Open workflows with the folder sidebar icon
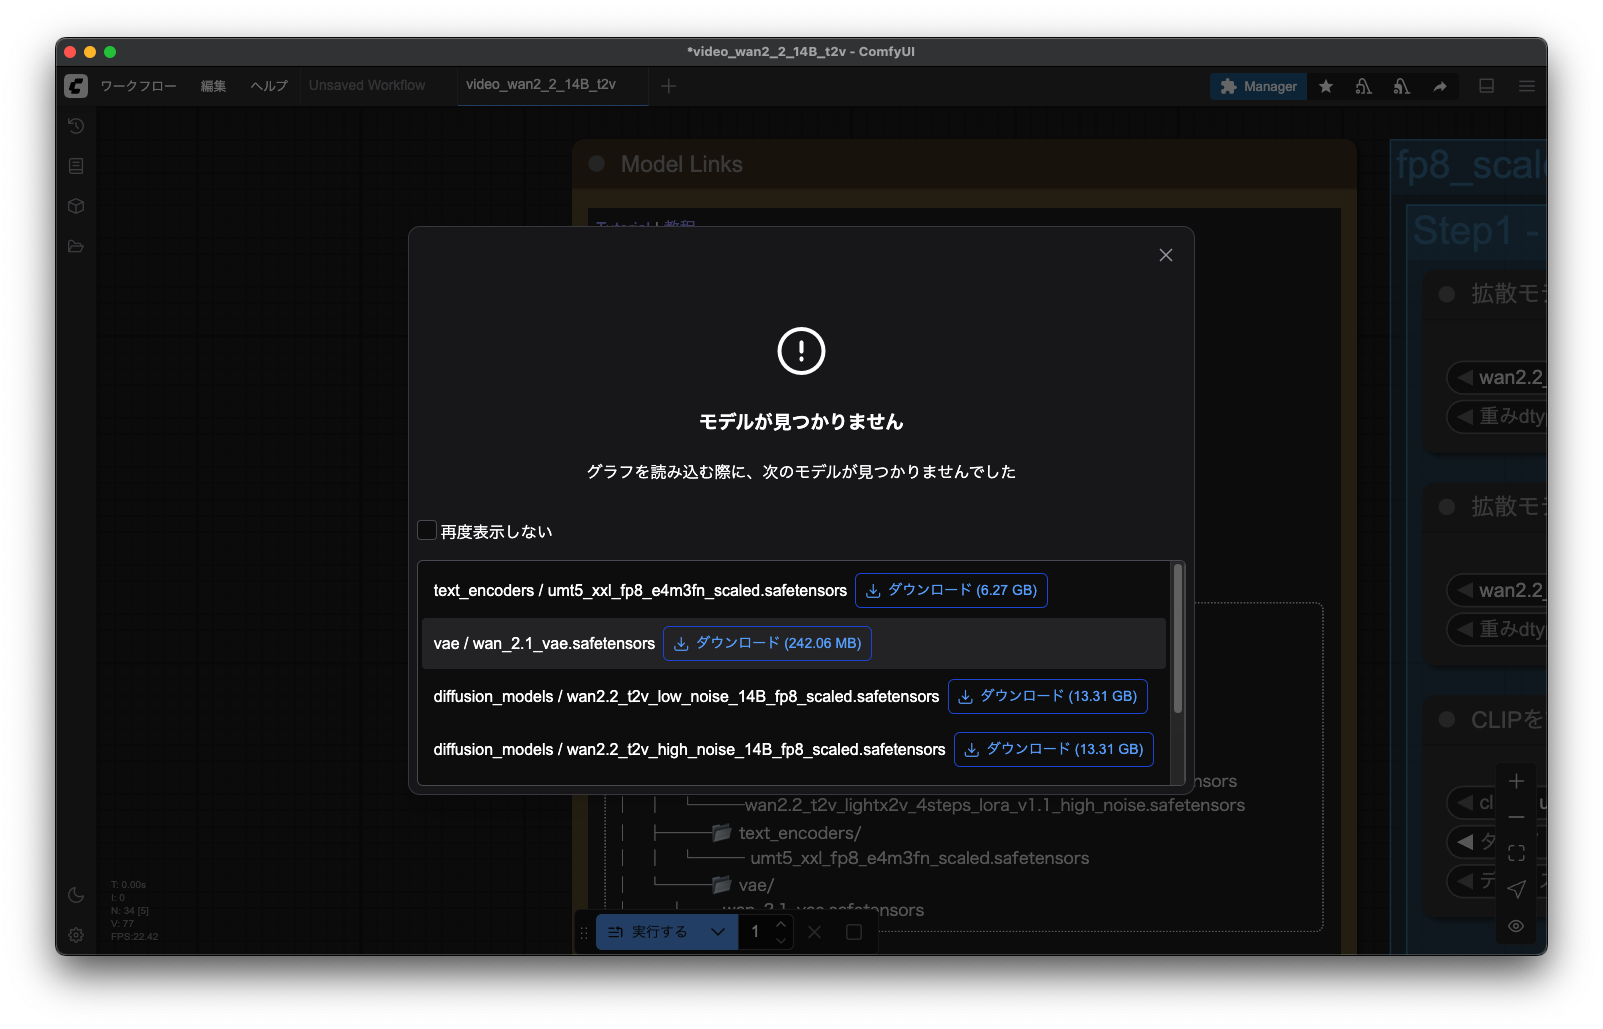The width and height of the screenshot is (1603, 1029). pos(75,245)
